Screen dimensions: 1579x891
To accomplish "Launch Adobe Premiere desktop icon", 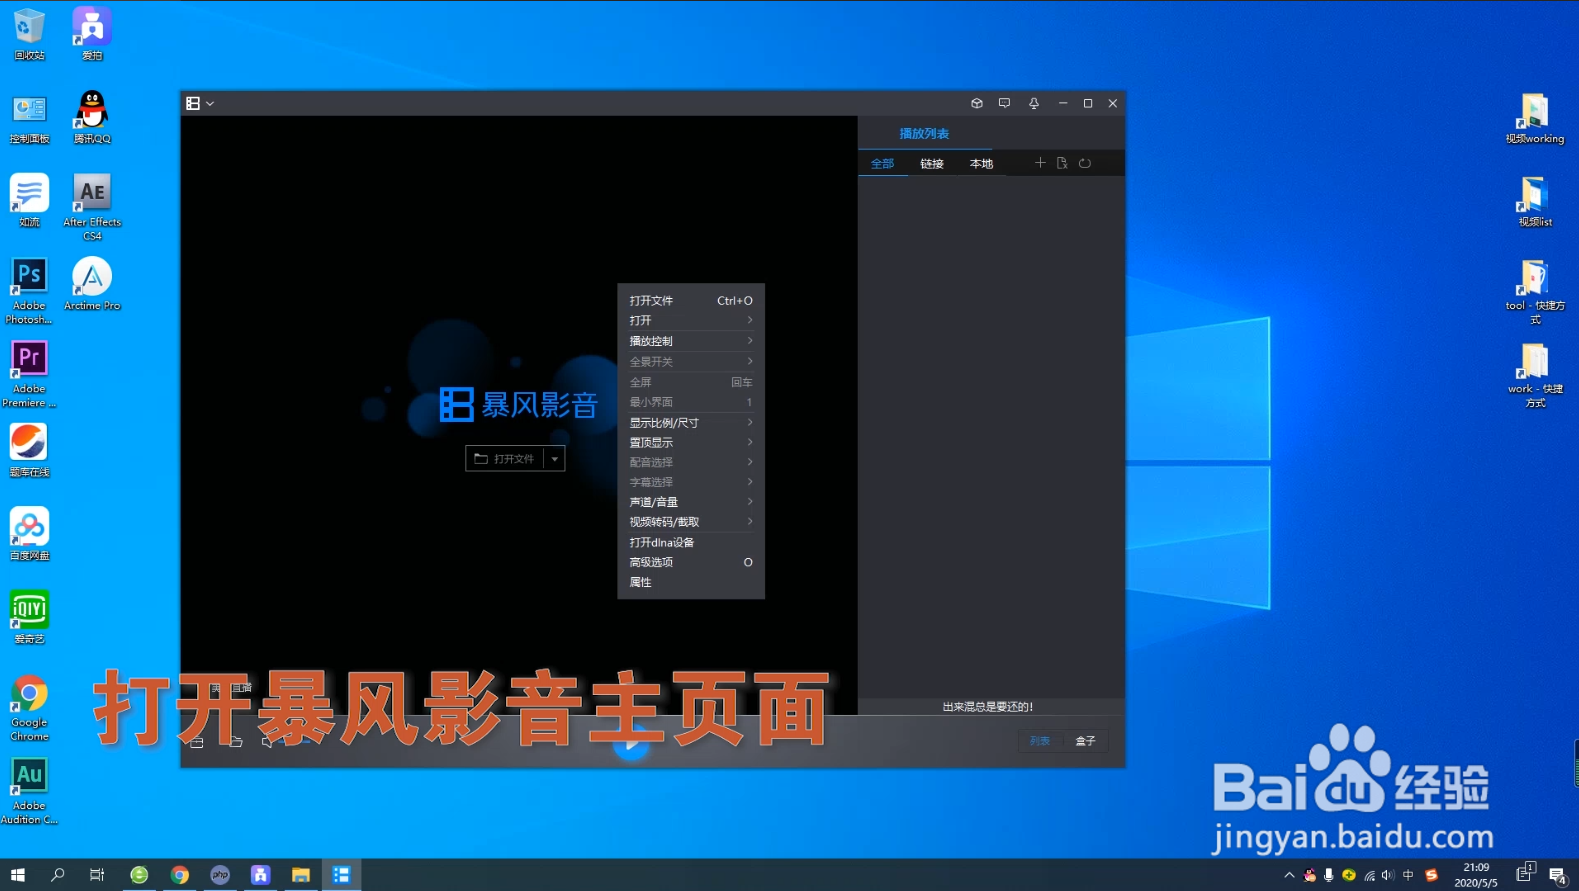I will (29, 373).
